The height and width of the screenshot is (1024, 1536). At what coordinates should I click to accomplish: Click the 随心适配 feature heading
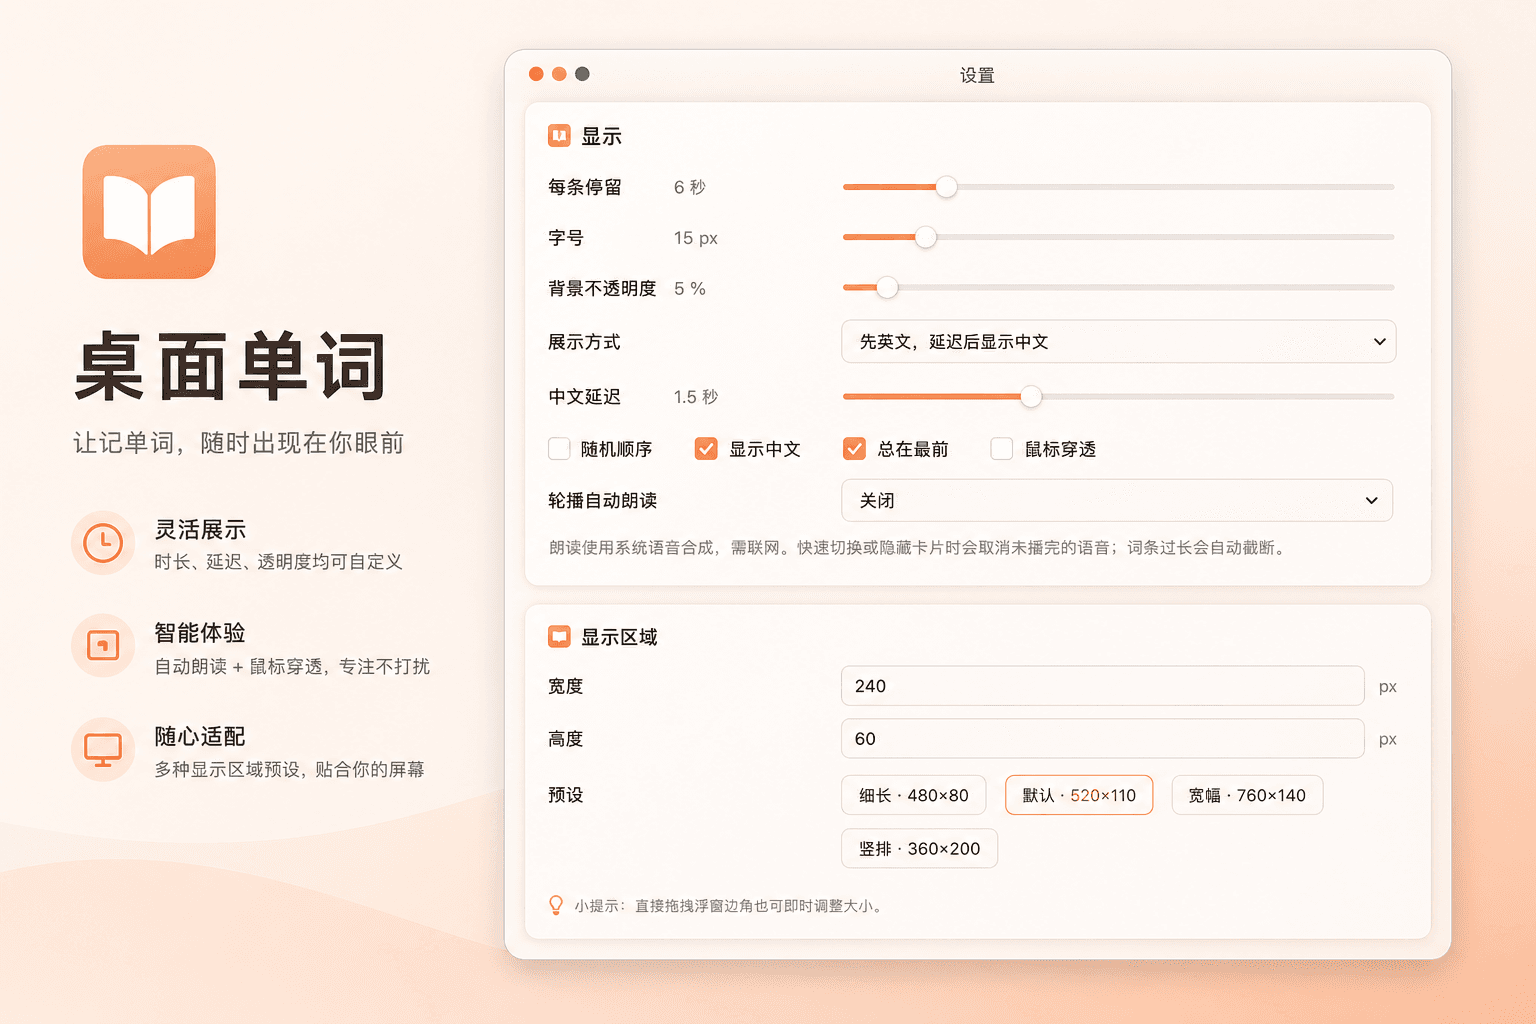200,737
